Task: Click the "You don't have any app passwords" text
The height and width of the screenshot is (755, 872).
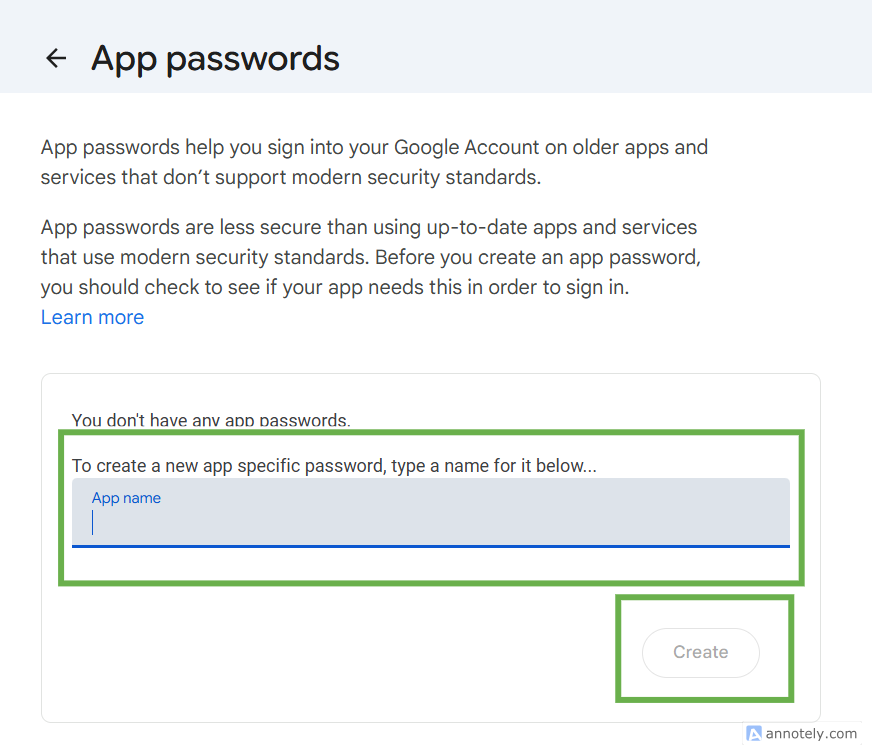Action: click(x=211, y=421)
